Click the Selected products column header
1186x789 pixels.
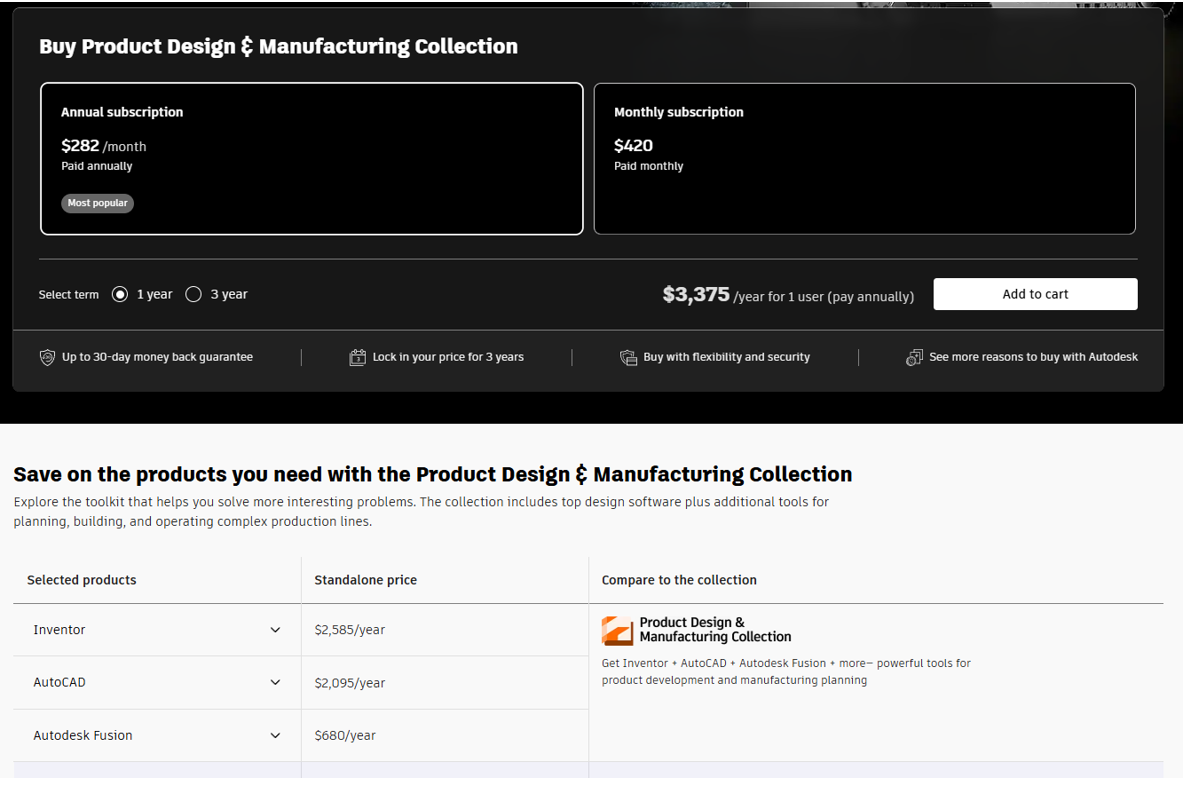(x=82, y=580)
